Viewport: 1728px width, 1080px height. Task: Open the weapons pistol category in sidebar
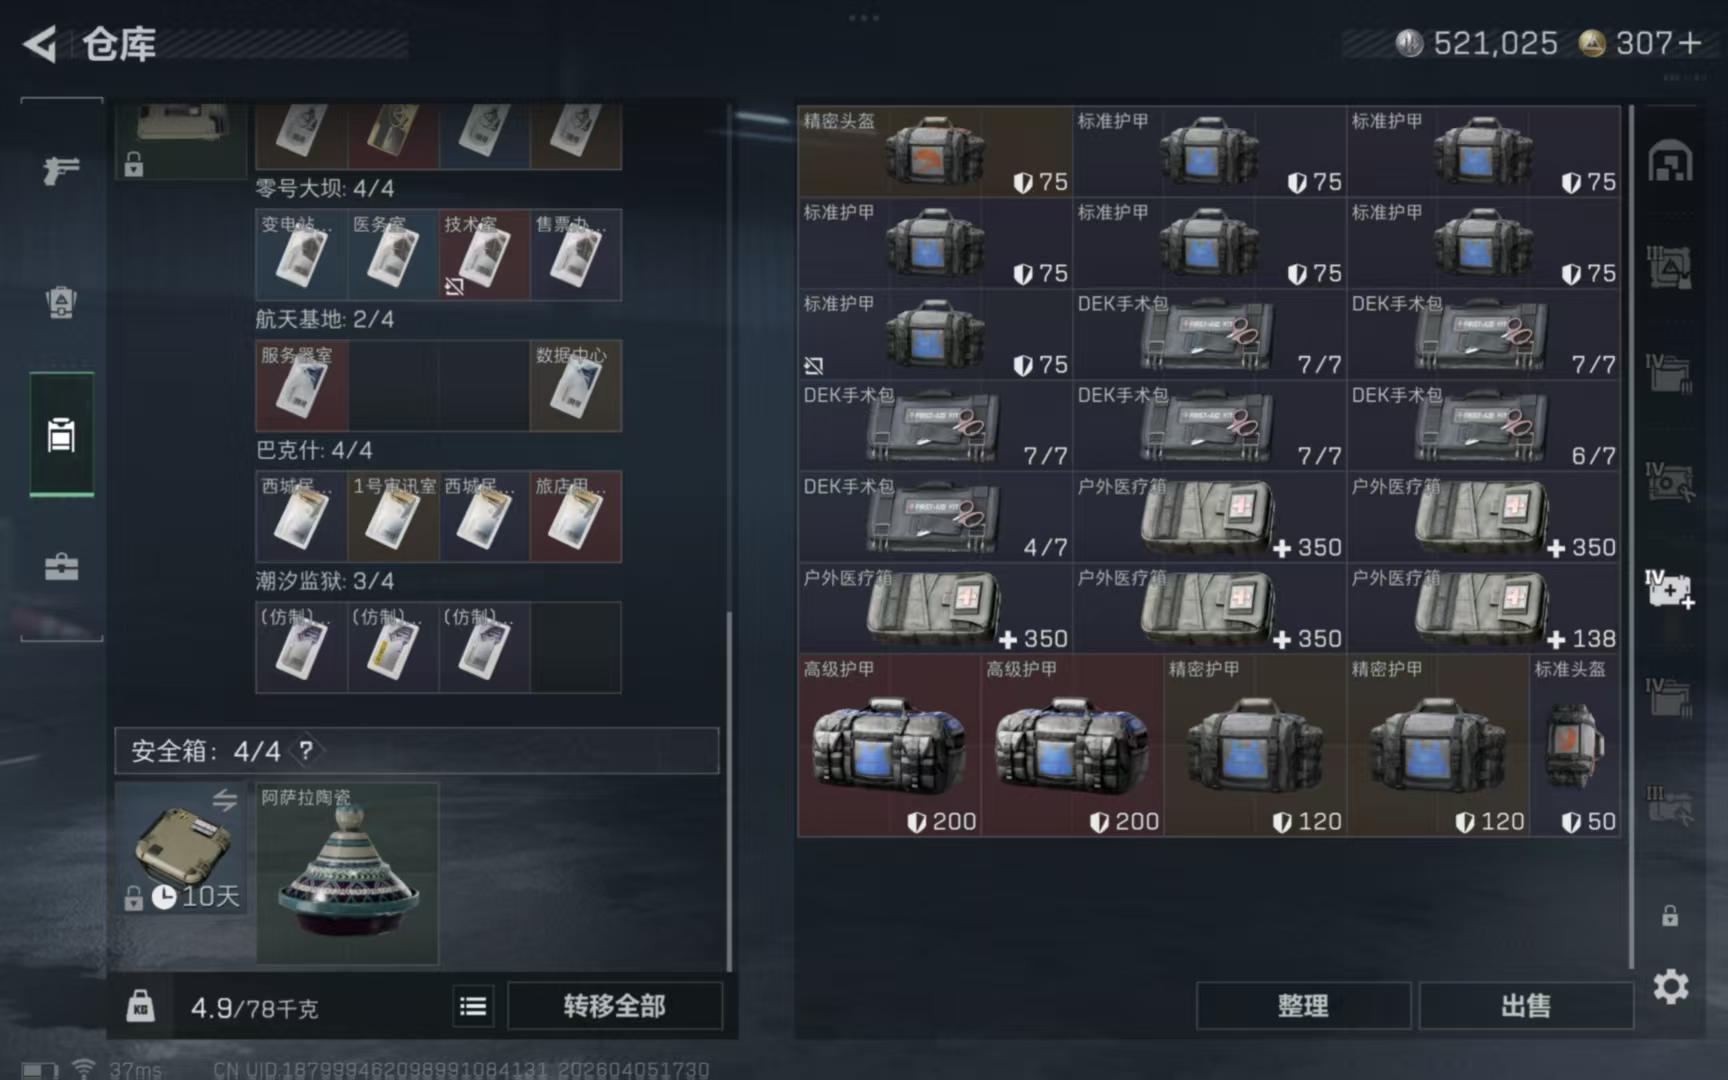coord(61,170)
